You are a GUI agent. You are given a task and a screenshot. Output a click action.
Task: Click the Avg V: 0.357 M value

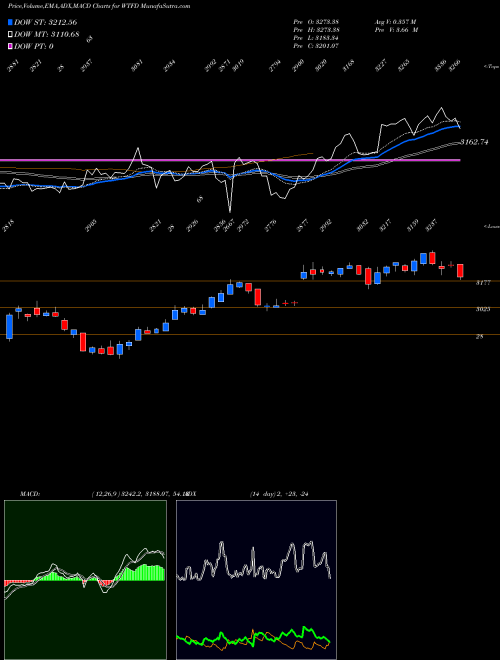tap(396, 22)
